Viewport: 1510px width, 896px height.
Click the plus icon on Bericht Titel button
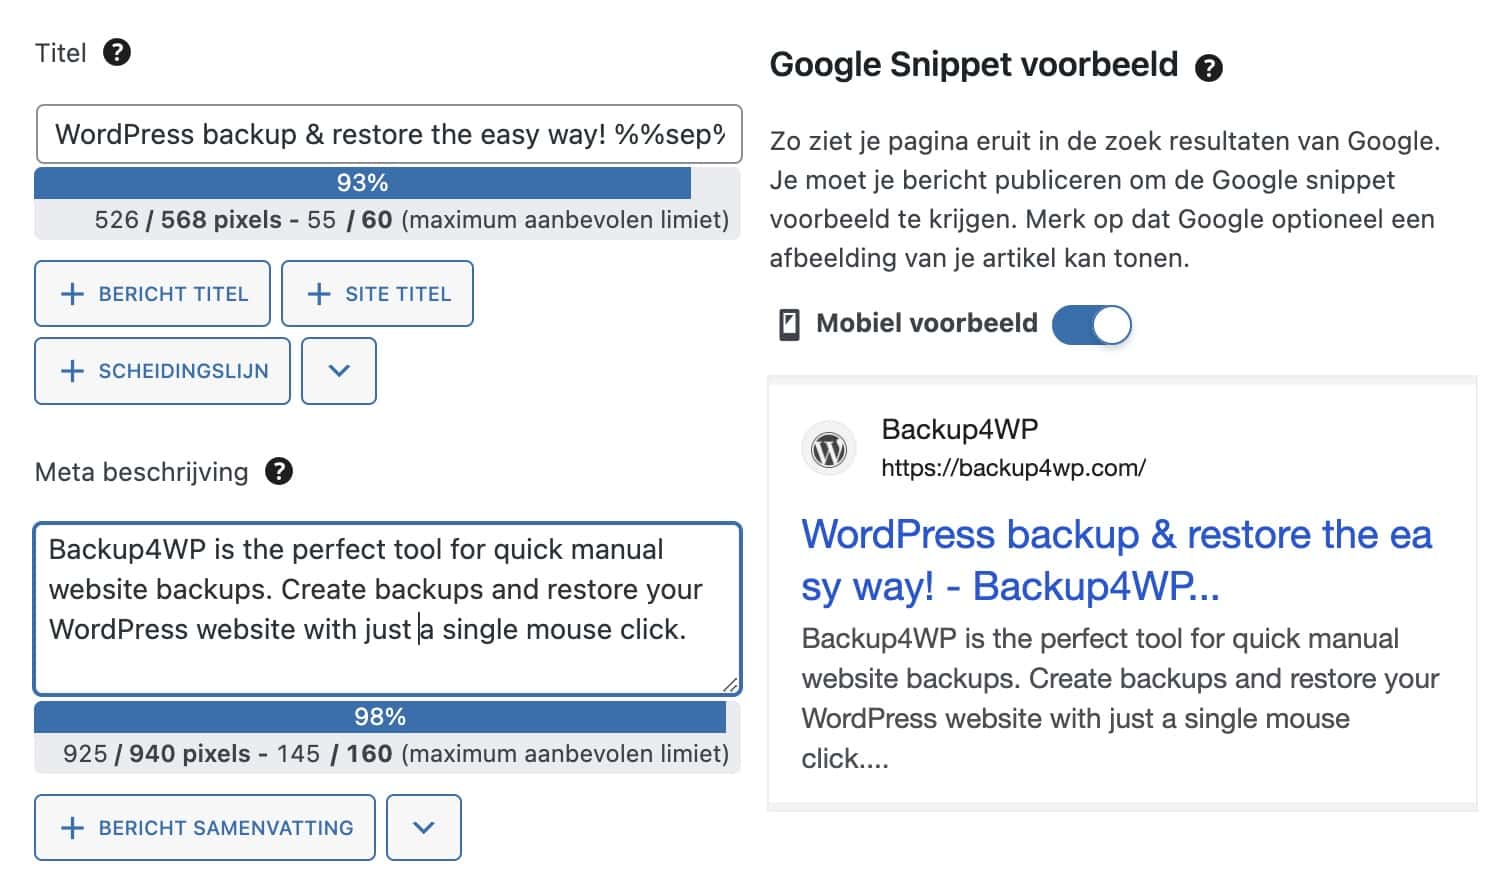tap(72, 294)
